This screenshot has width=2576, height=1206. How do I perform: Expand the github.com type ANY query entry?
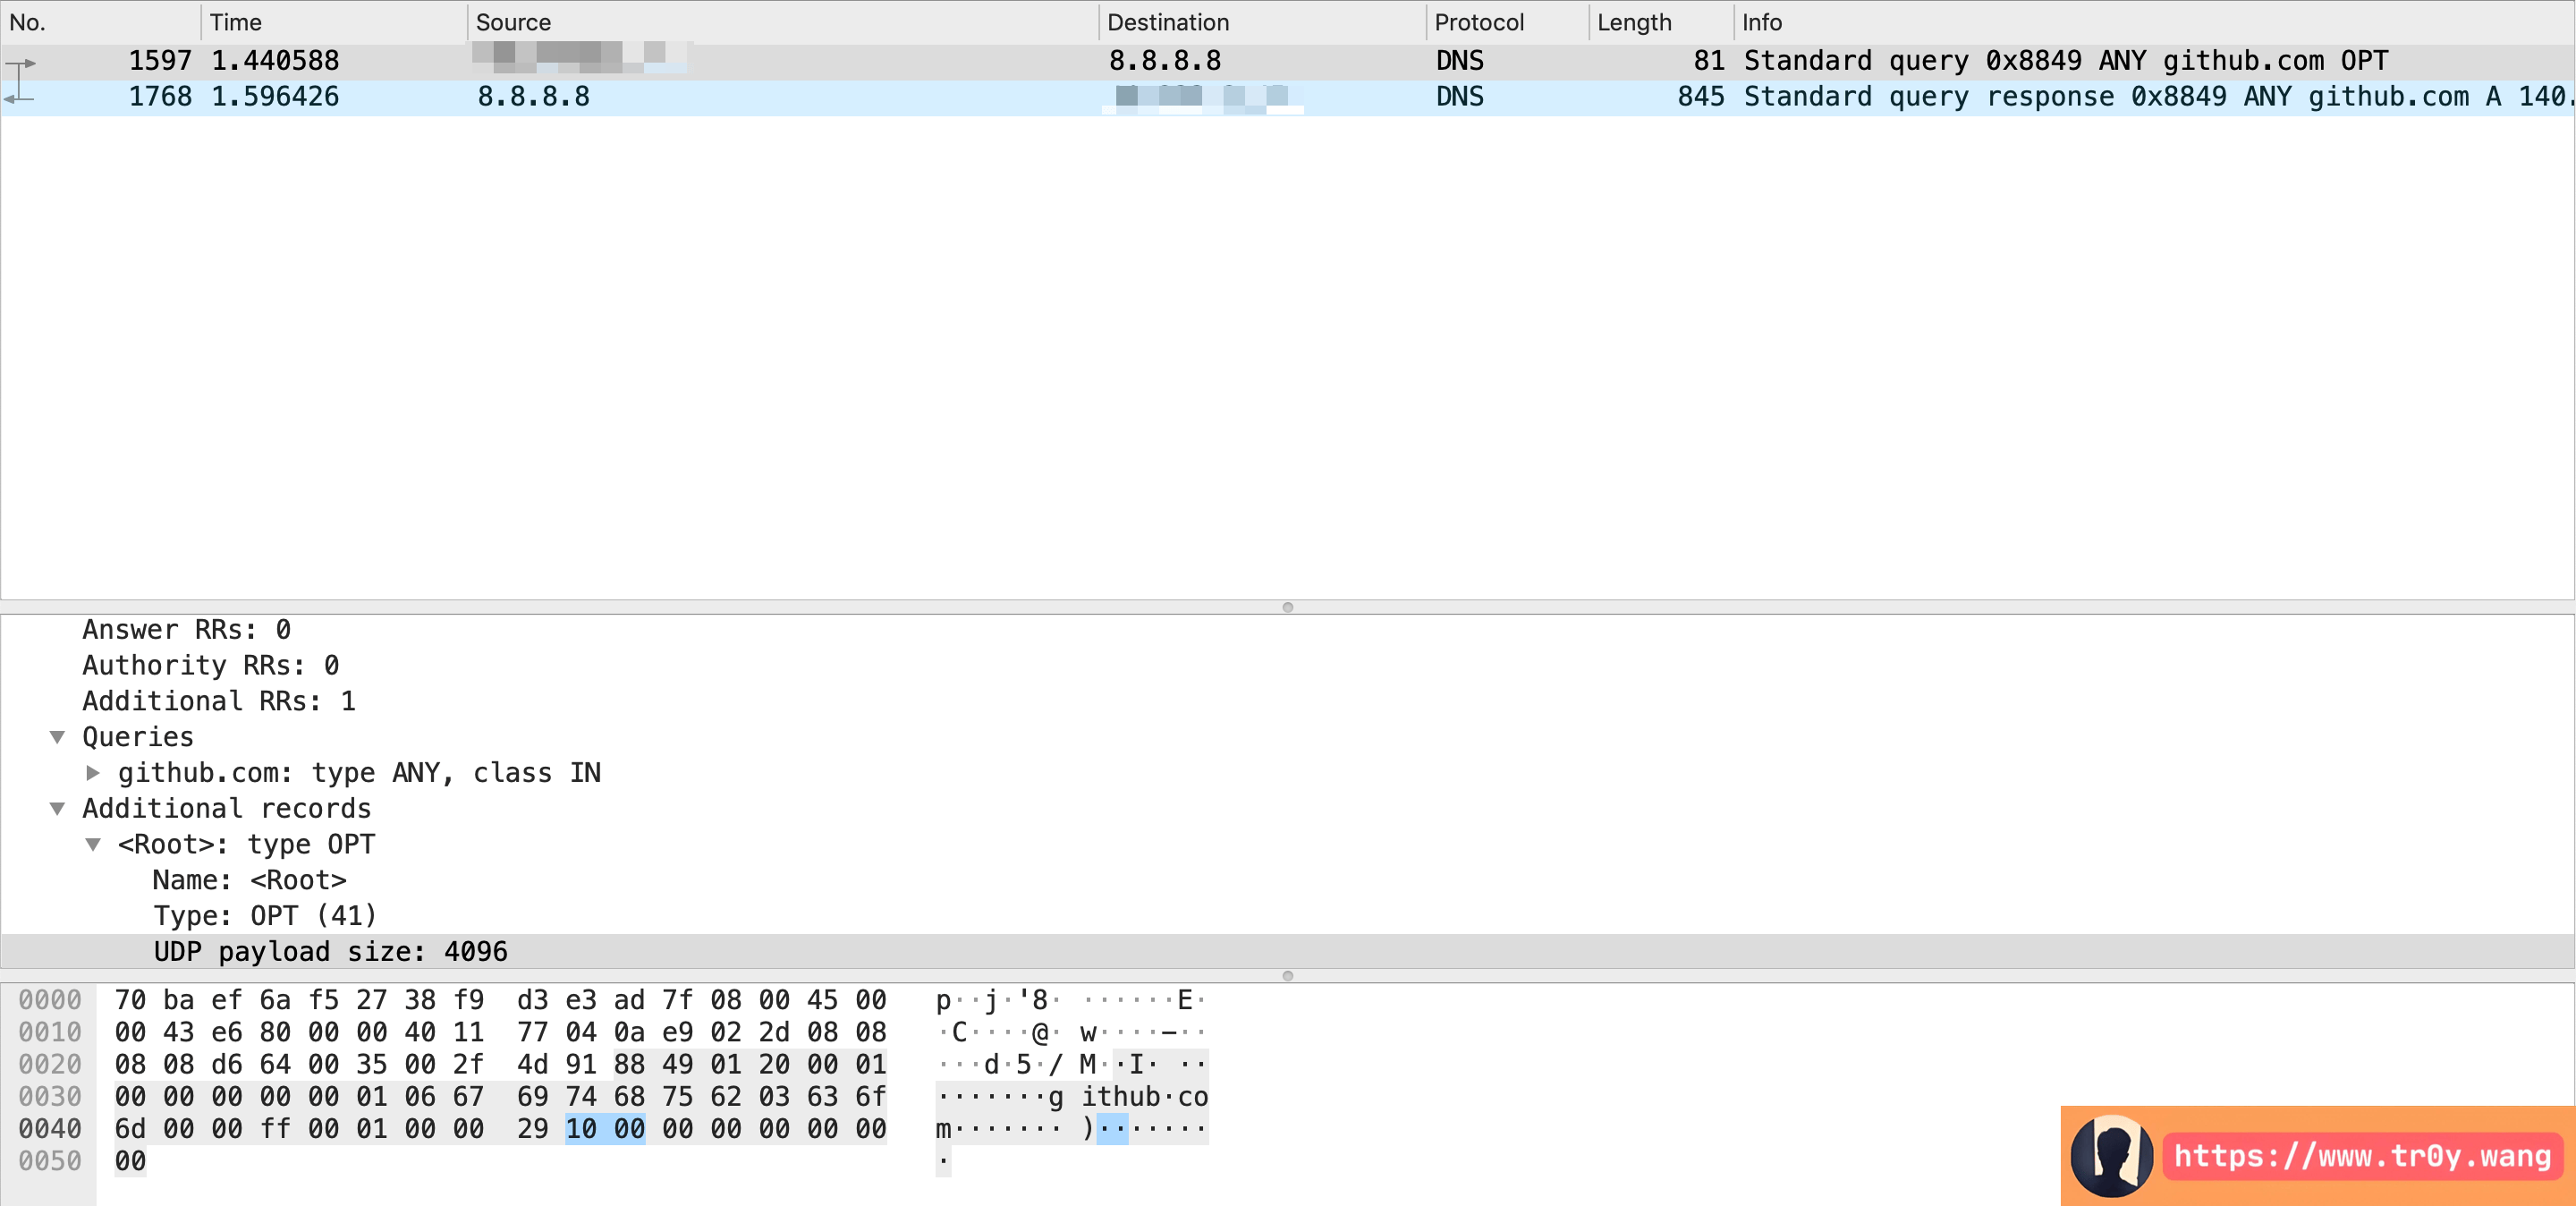coord(93,772)
